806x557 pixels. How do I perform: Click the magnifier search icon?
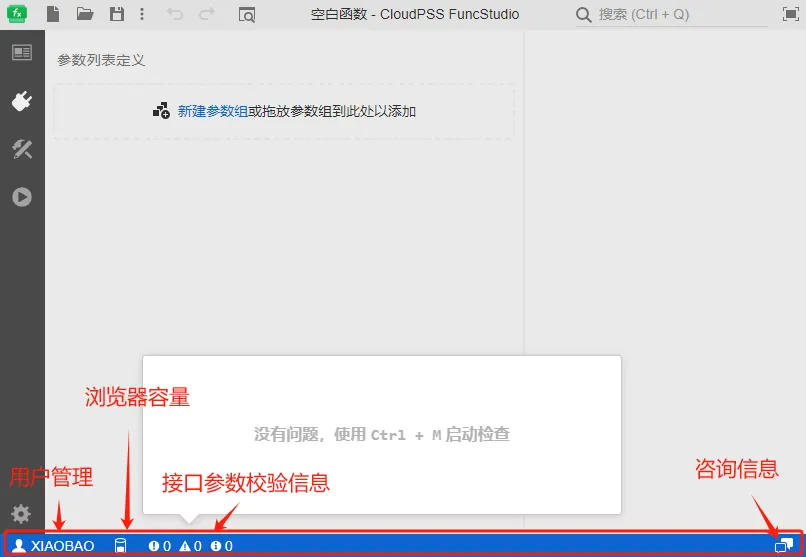(583, 14)
